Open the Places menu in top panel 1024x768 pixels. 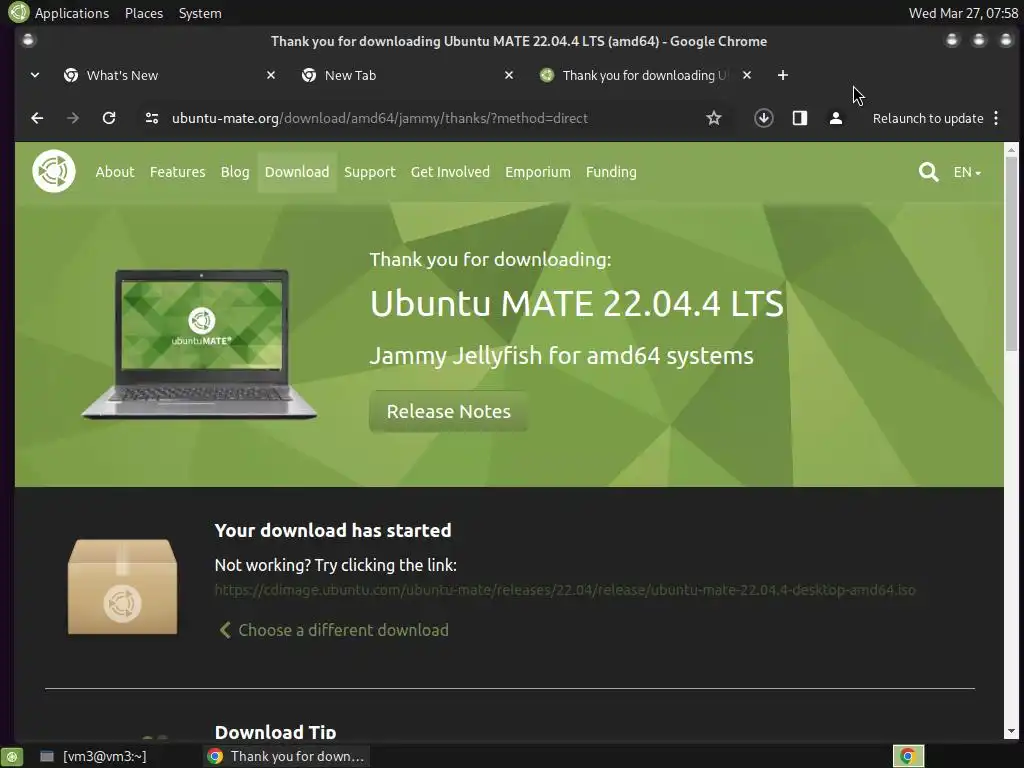click(144, 13)
